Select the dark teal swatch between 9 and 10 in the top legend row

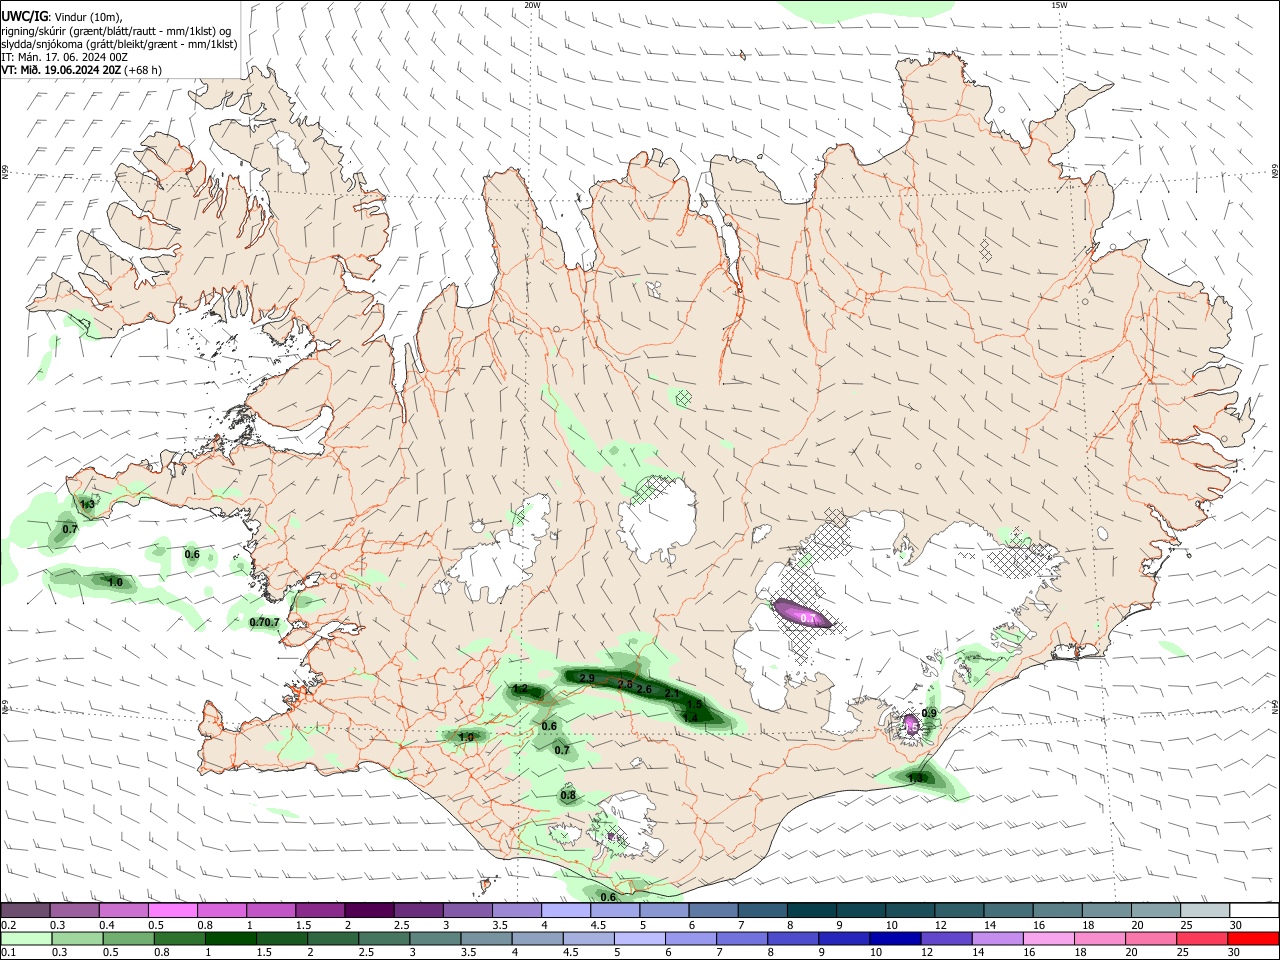click(x=860, y=911)
